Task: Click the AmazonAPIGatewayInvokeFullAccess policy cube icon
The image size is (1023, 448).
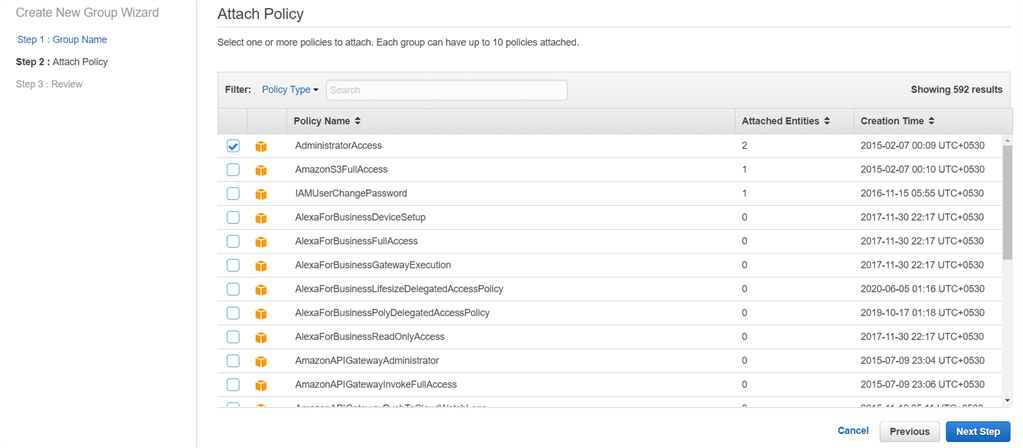Action: pos(261,385)
